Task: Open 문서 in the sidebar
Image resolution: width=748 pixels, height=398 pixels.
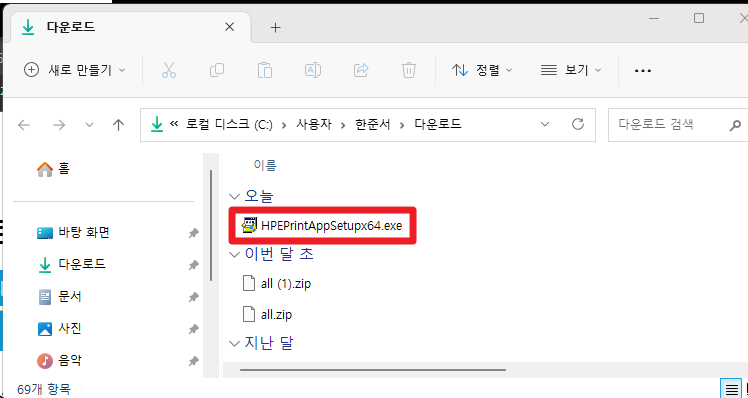Action: click(x=60, y=297)
